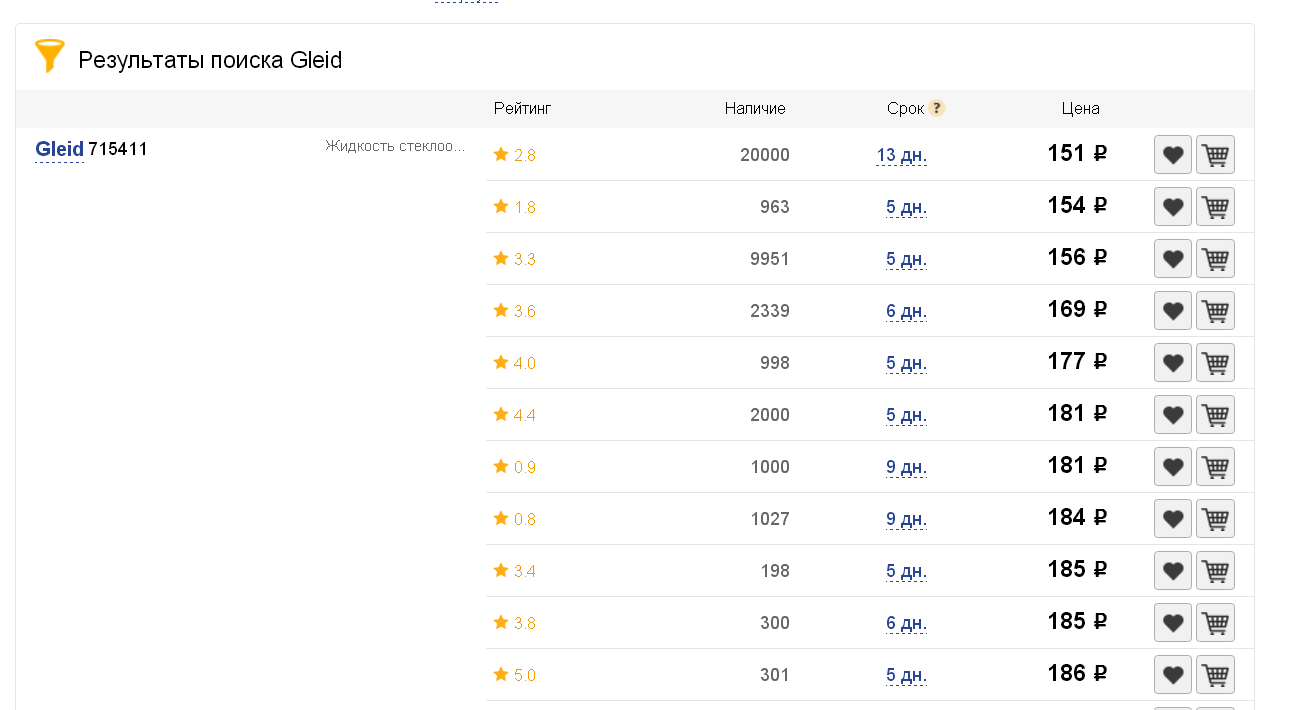Viewport: 1314px width, 710px height.
Task: Click the description Жидкость стеклоо...
Action: tap(395, 146)
